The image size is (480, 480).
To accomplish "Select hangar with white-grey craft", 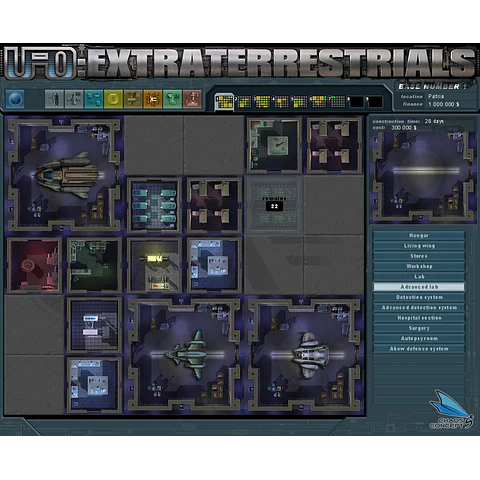I will click(x=304, y=355).
